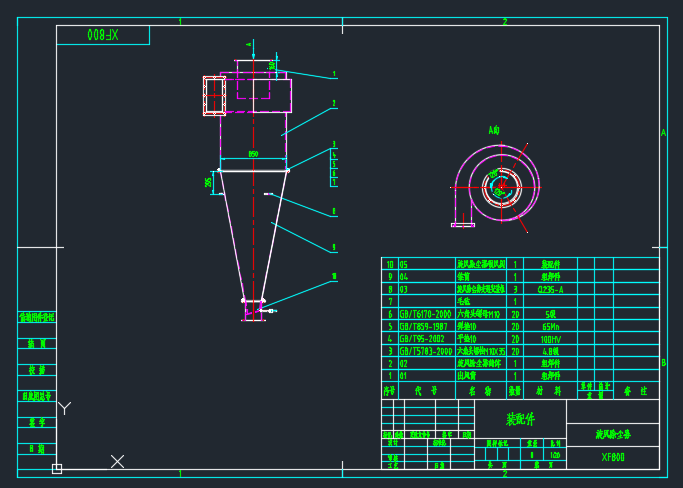Select balloon callout number 2 beside cylinder
Screen dimensions: 683x488
click(x=334, y=103)
